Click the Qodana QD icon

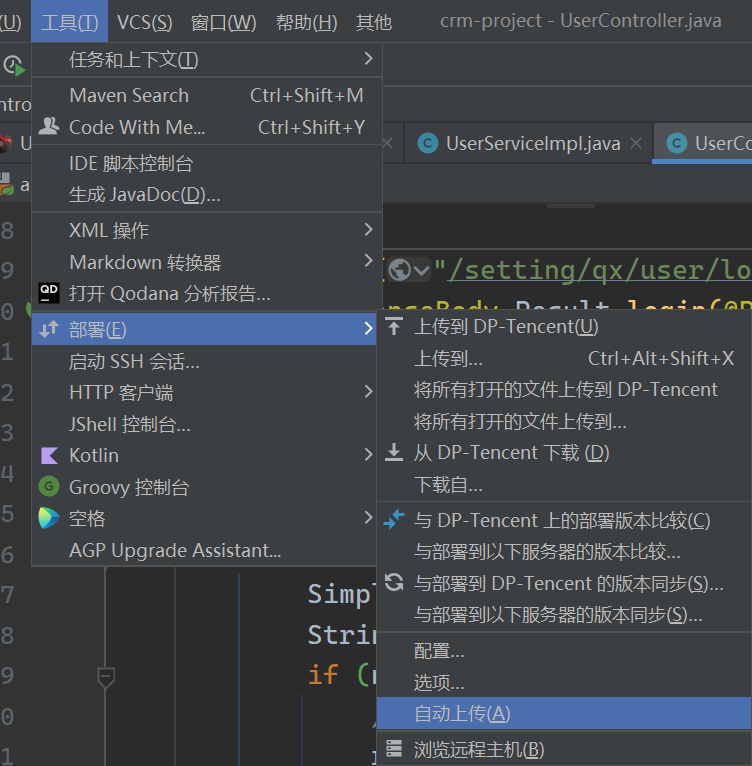coord(49,293)
